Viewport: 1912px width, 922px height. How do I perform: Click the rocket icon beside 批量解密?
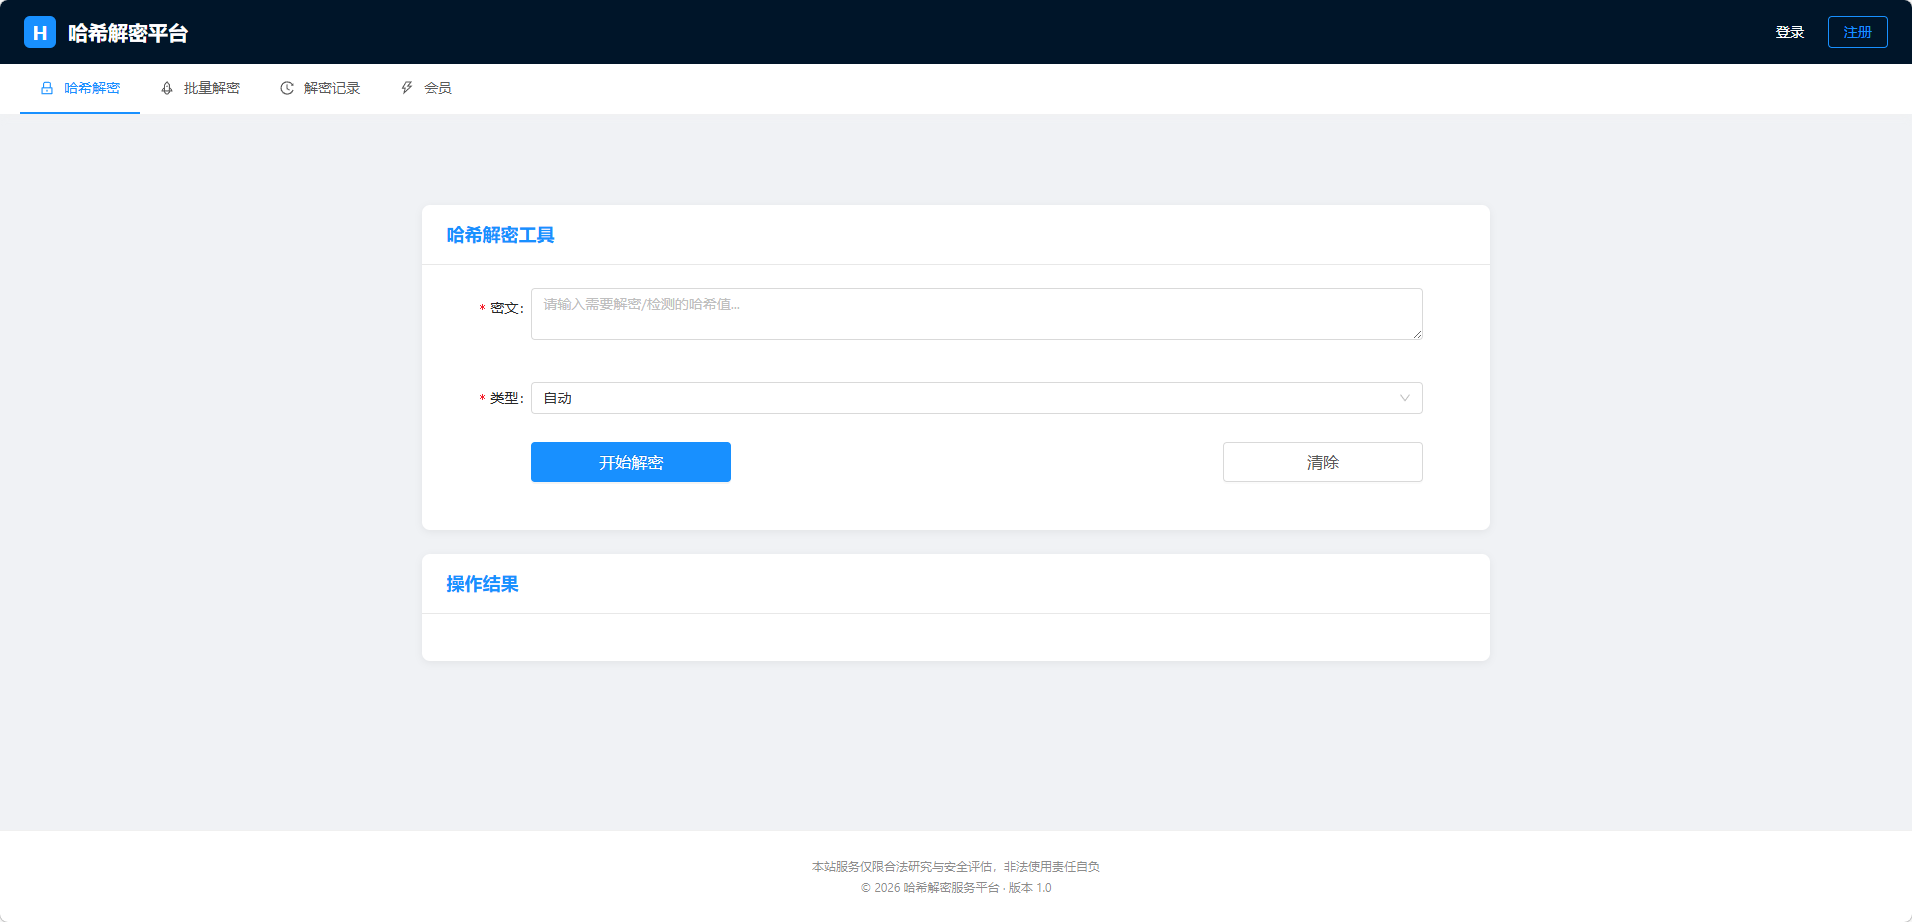167,88
